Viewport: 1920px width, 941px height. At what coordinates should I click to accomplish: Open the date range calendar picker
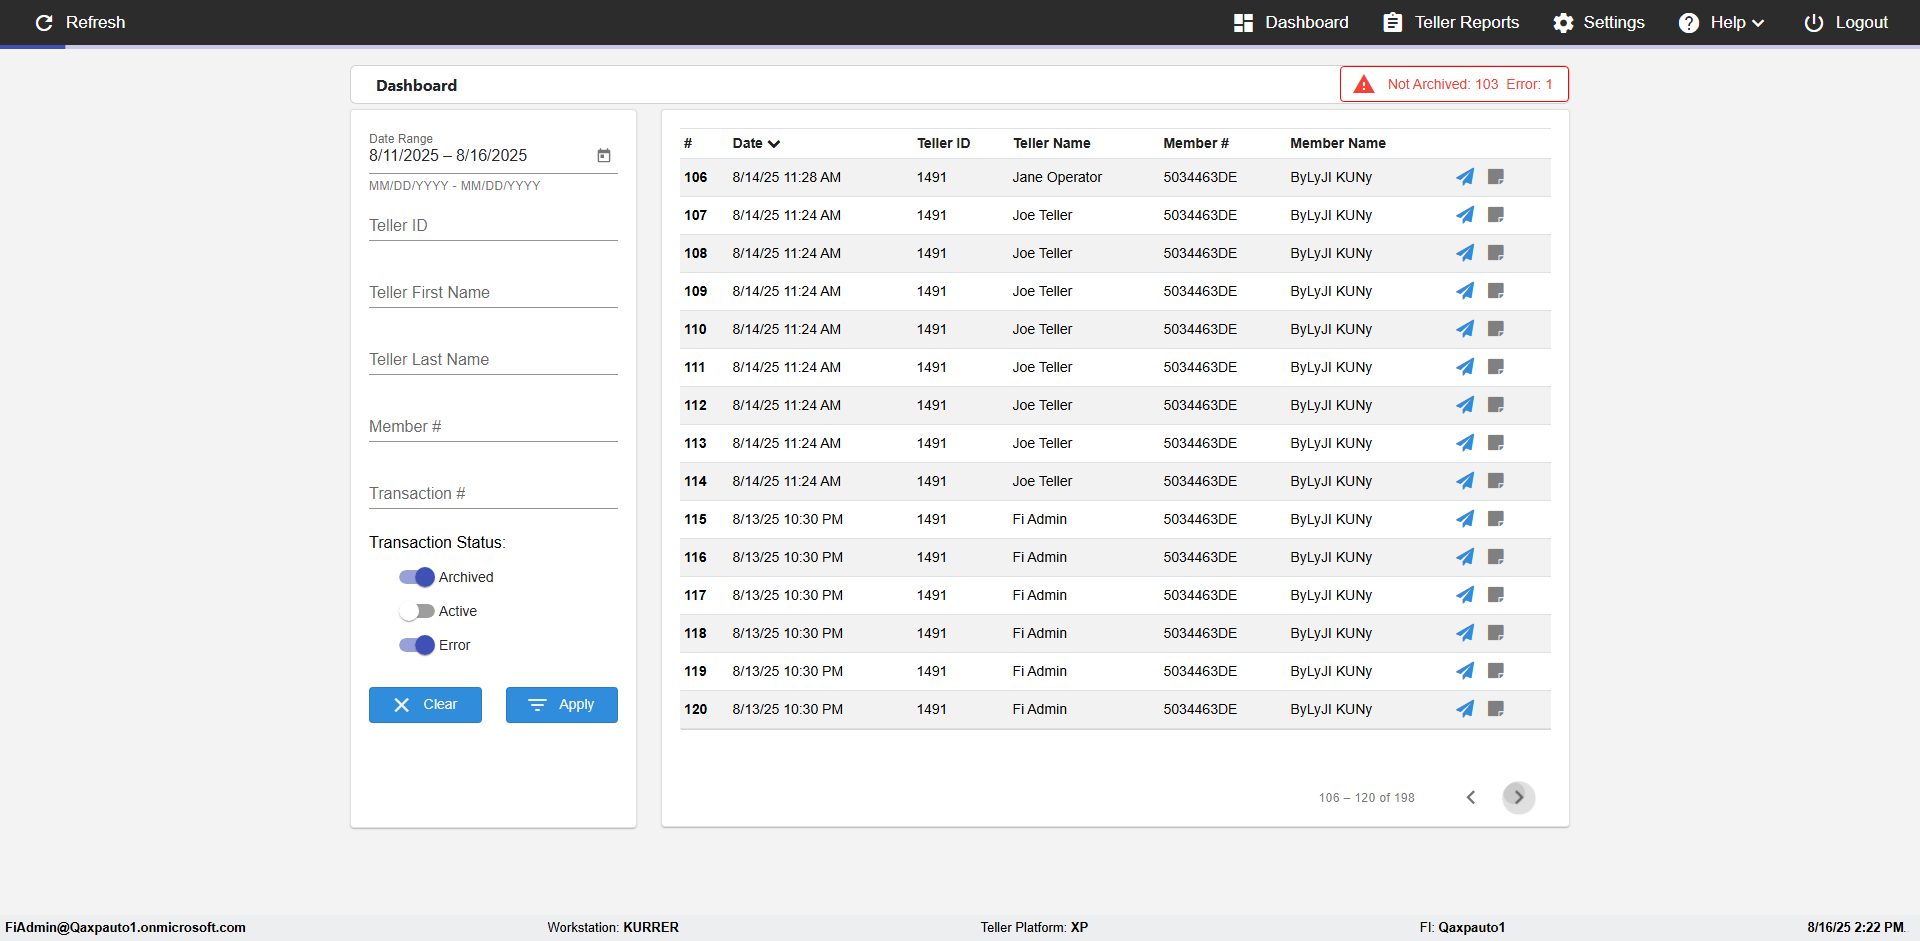click(x=604, y=155)
